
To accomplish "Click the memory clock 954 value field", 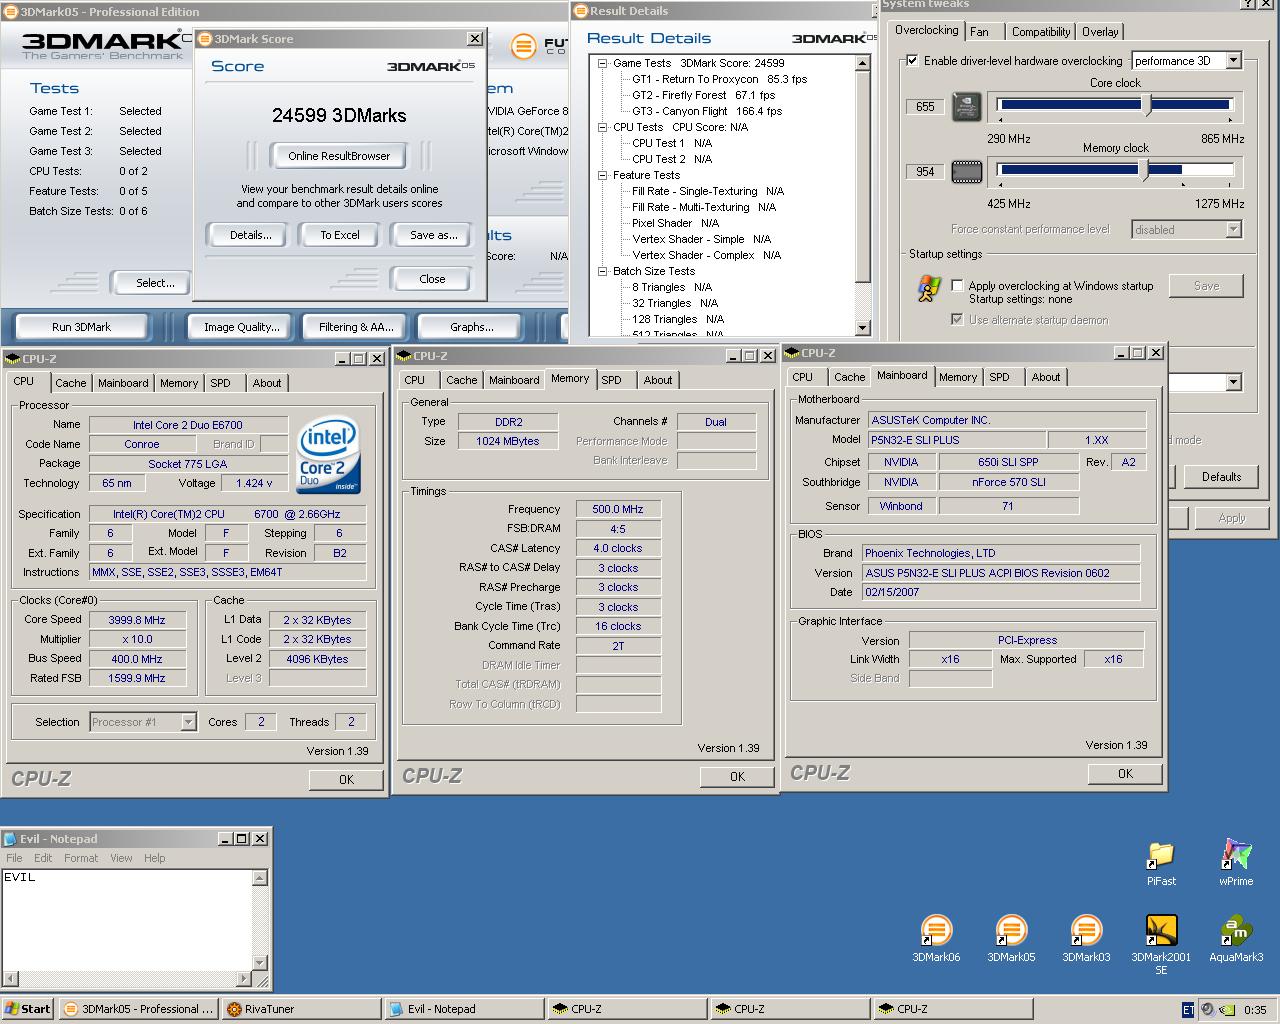I will (x=925, y=172).
